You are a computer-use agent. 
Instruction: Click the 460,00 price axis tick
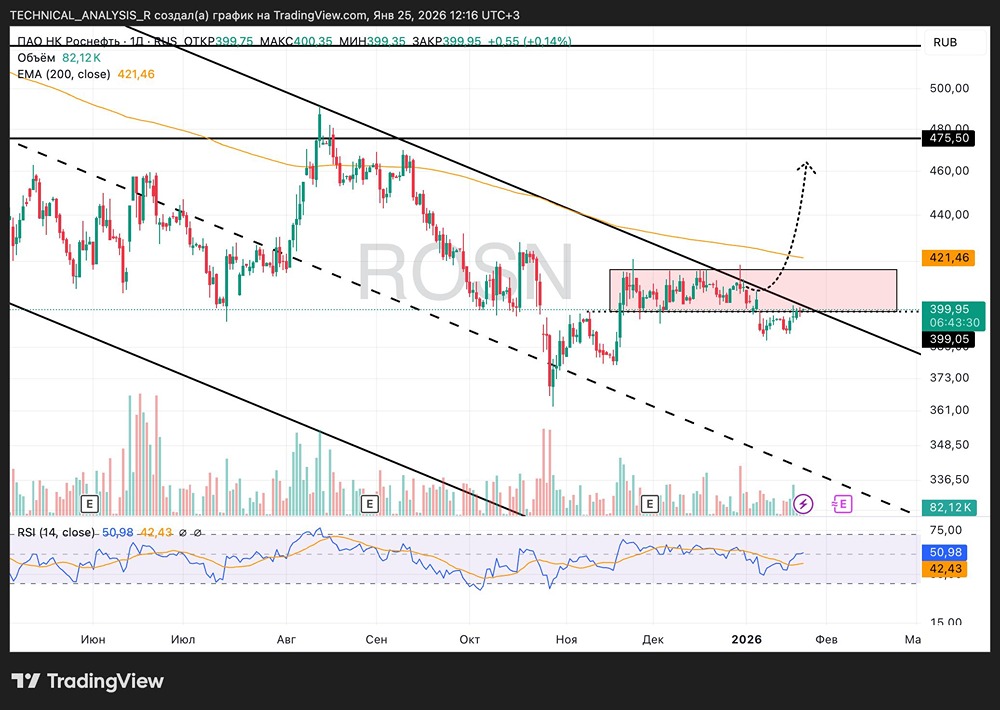949,170
